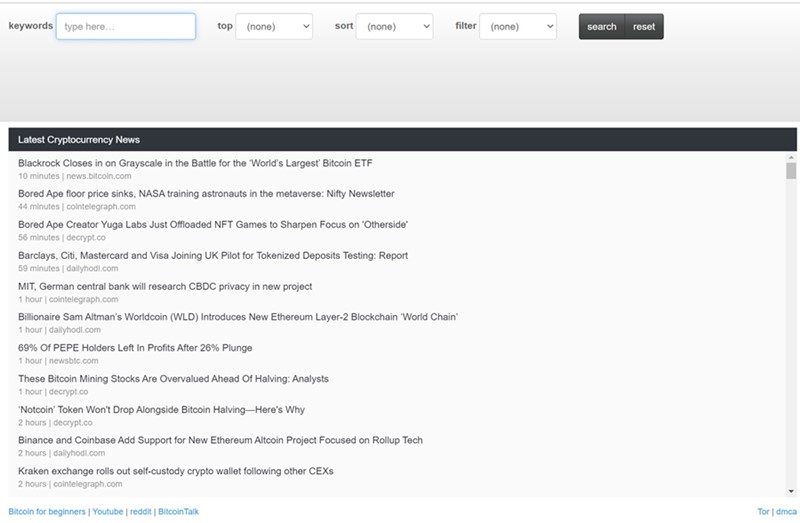Image resolution: width=800 pixels, height=523 pixels.
Task: Open MIT German central bank CBDC article
Action: point(165,287)
